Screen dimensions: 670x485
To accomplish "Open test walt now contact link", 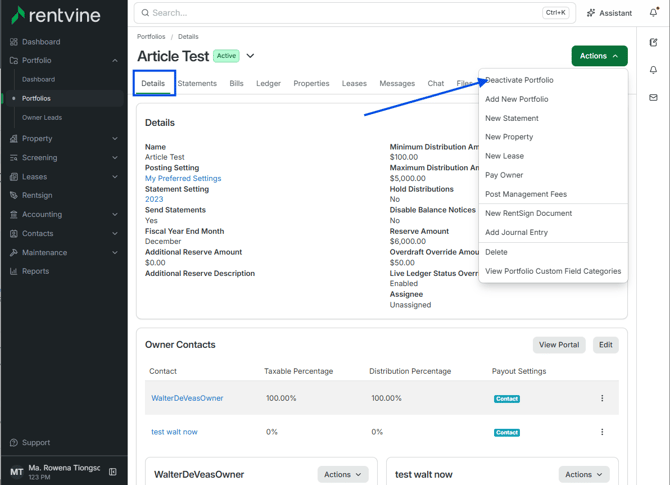I will (174, 432).
